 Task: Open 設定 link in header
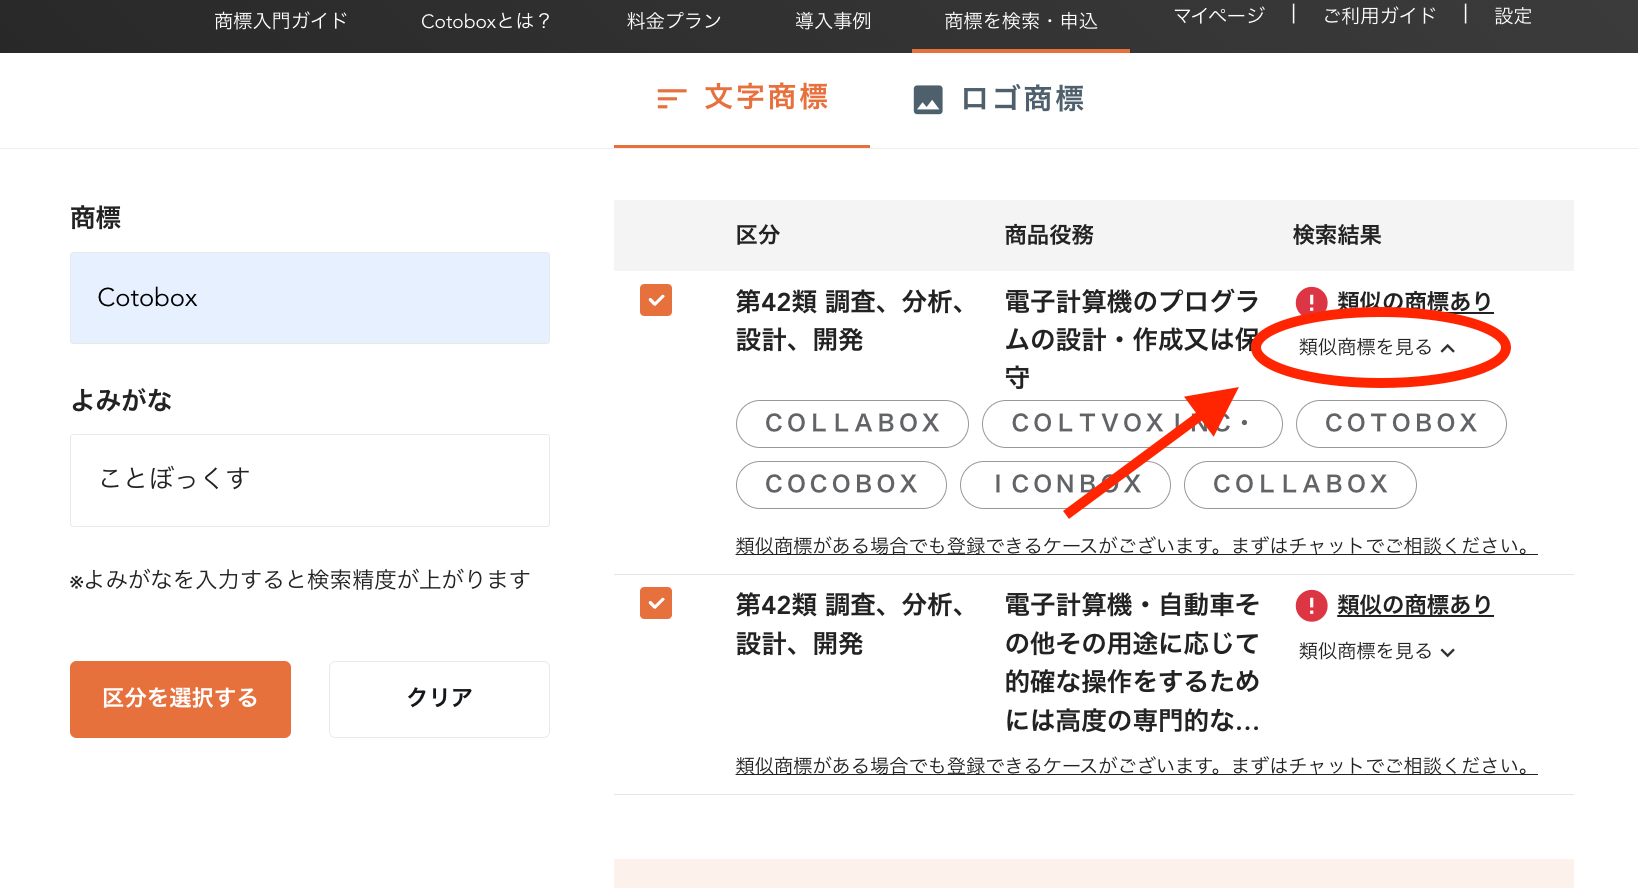(x=1513, y=16)
